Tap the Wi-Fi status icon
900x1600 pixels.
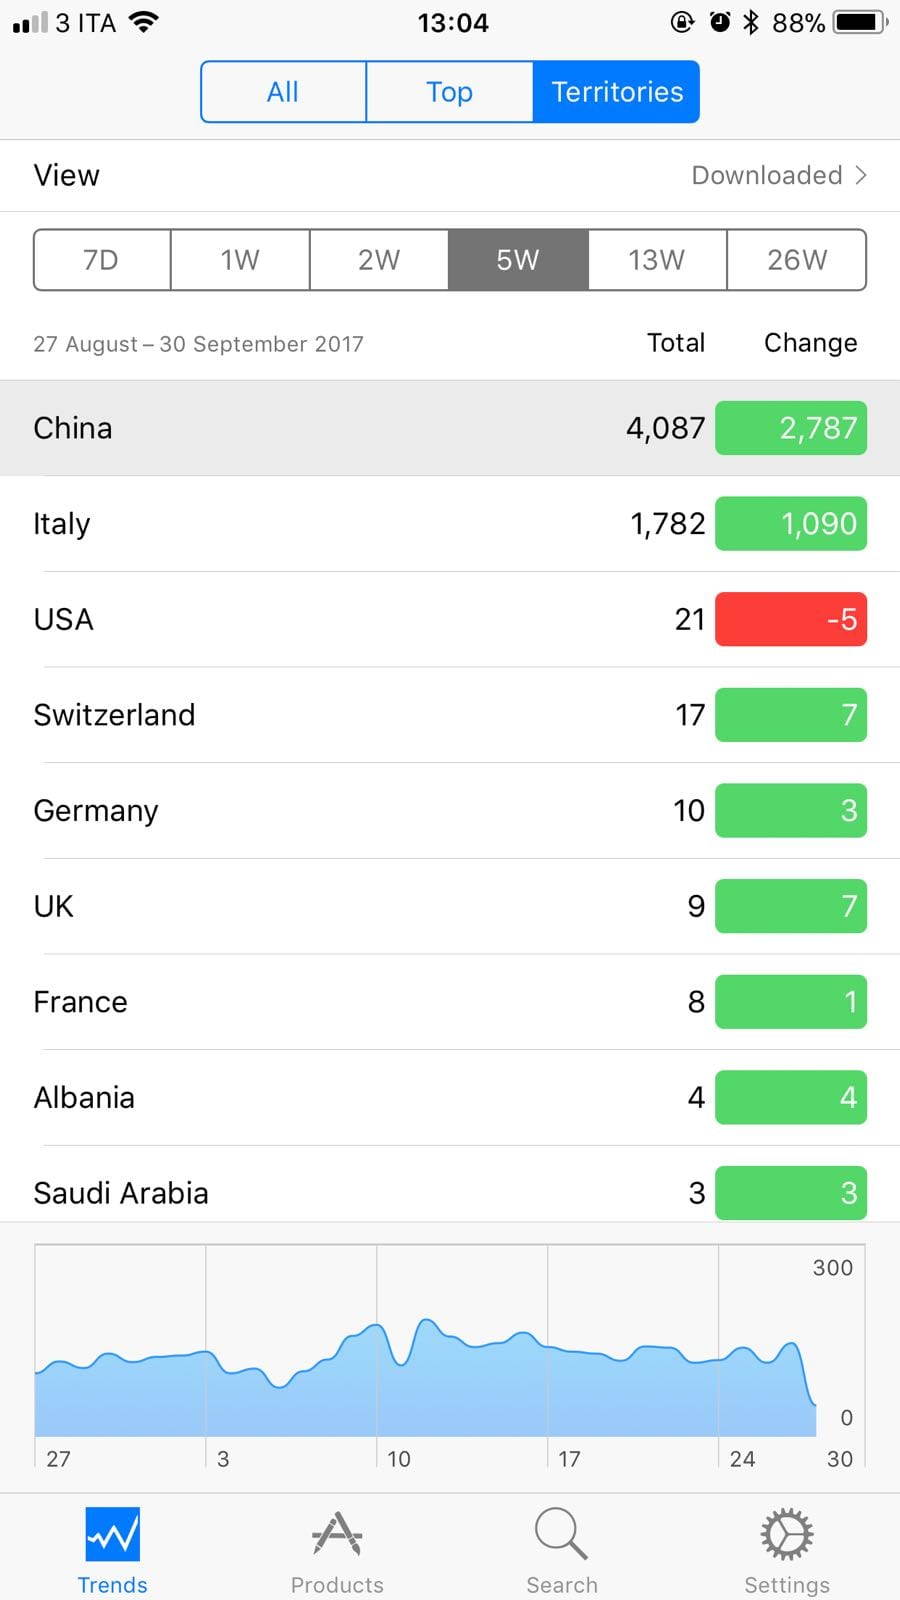[x=144, y=22]
